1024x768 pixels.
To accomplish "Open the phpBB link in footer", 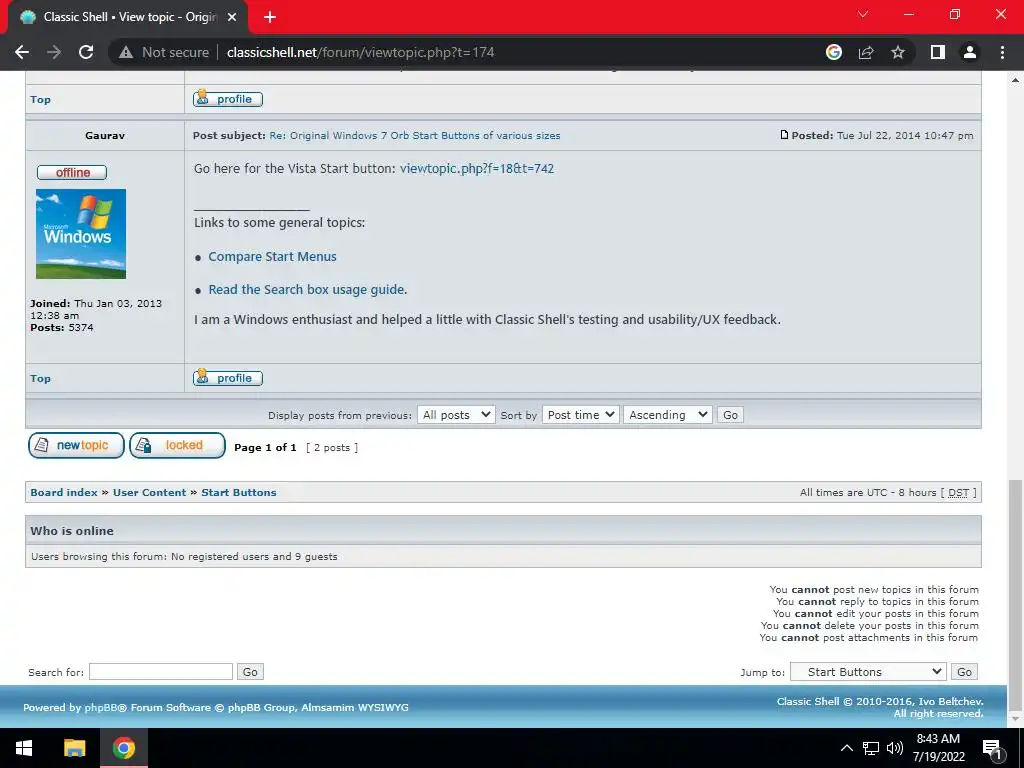I will pos(100,707).
